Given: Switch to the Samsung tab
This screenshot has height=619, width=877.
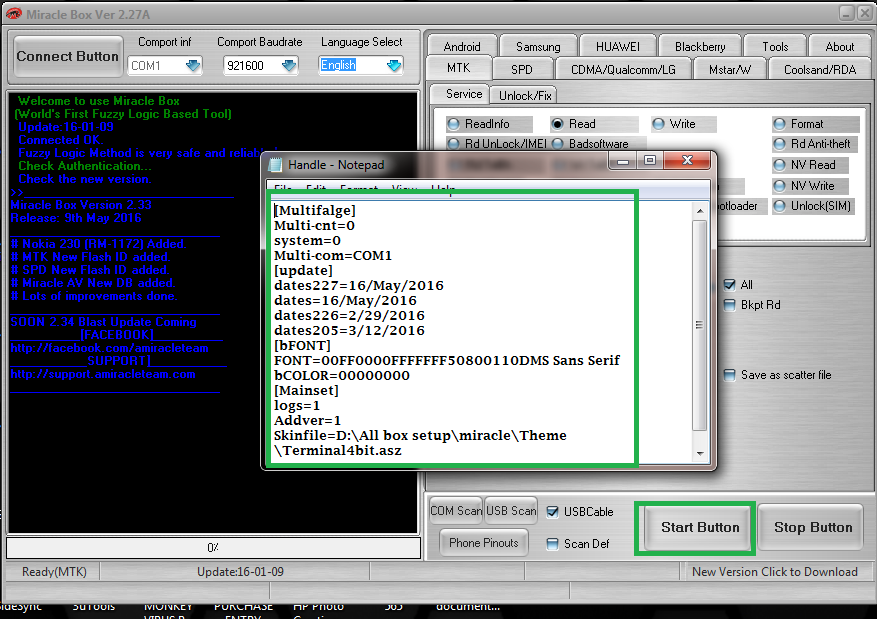Looking at the screenshot, I should pos(538,46).
